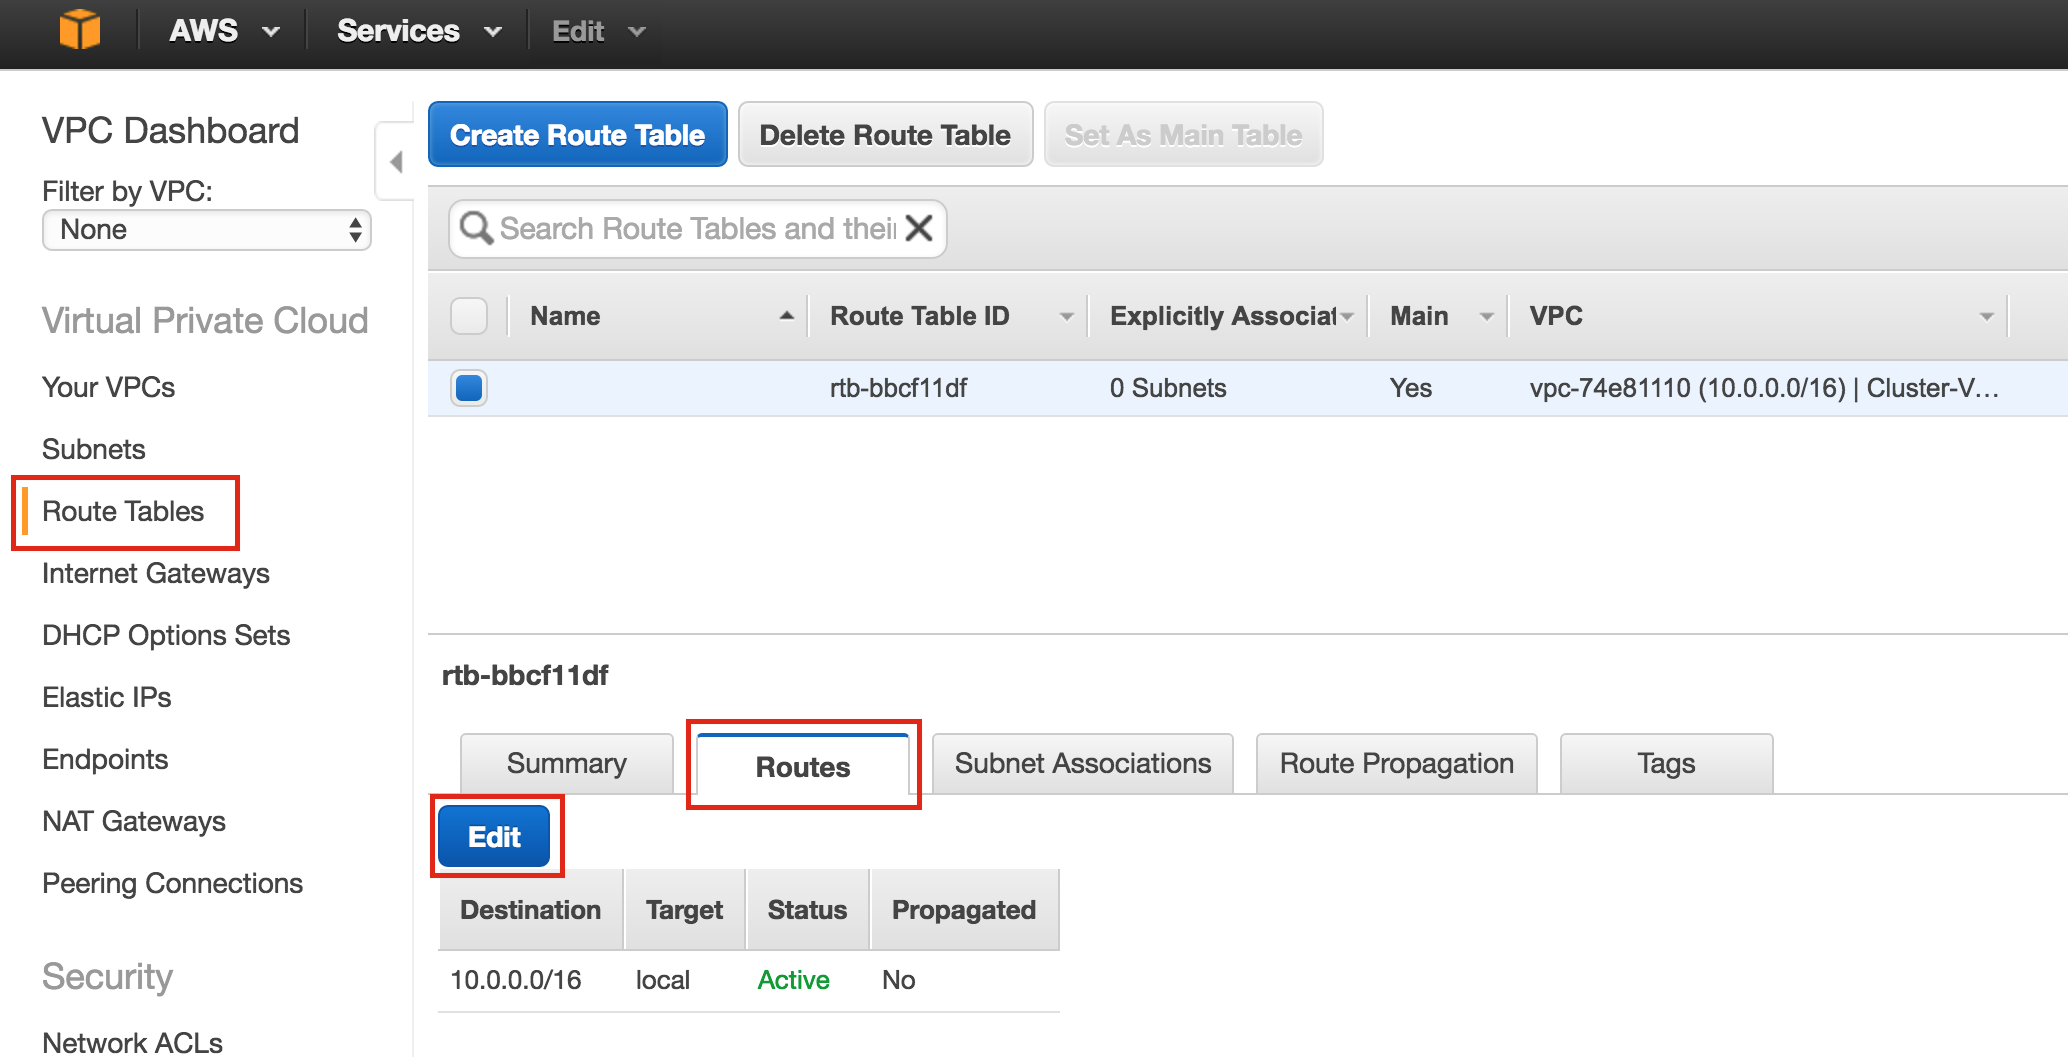Click the Destination column header

(x=531, y=910)
